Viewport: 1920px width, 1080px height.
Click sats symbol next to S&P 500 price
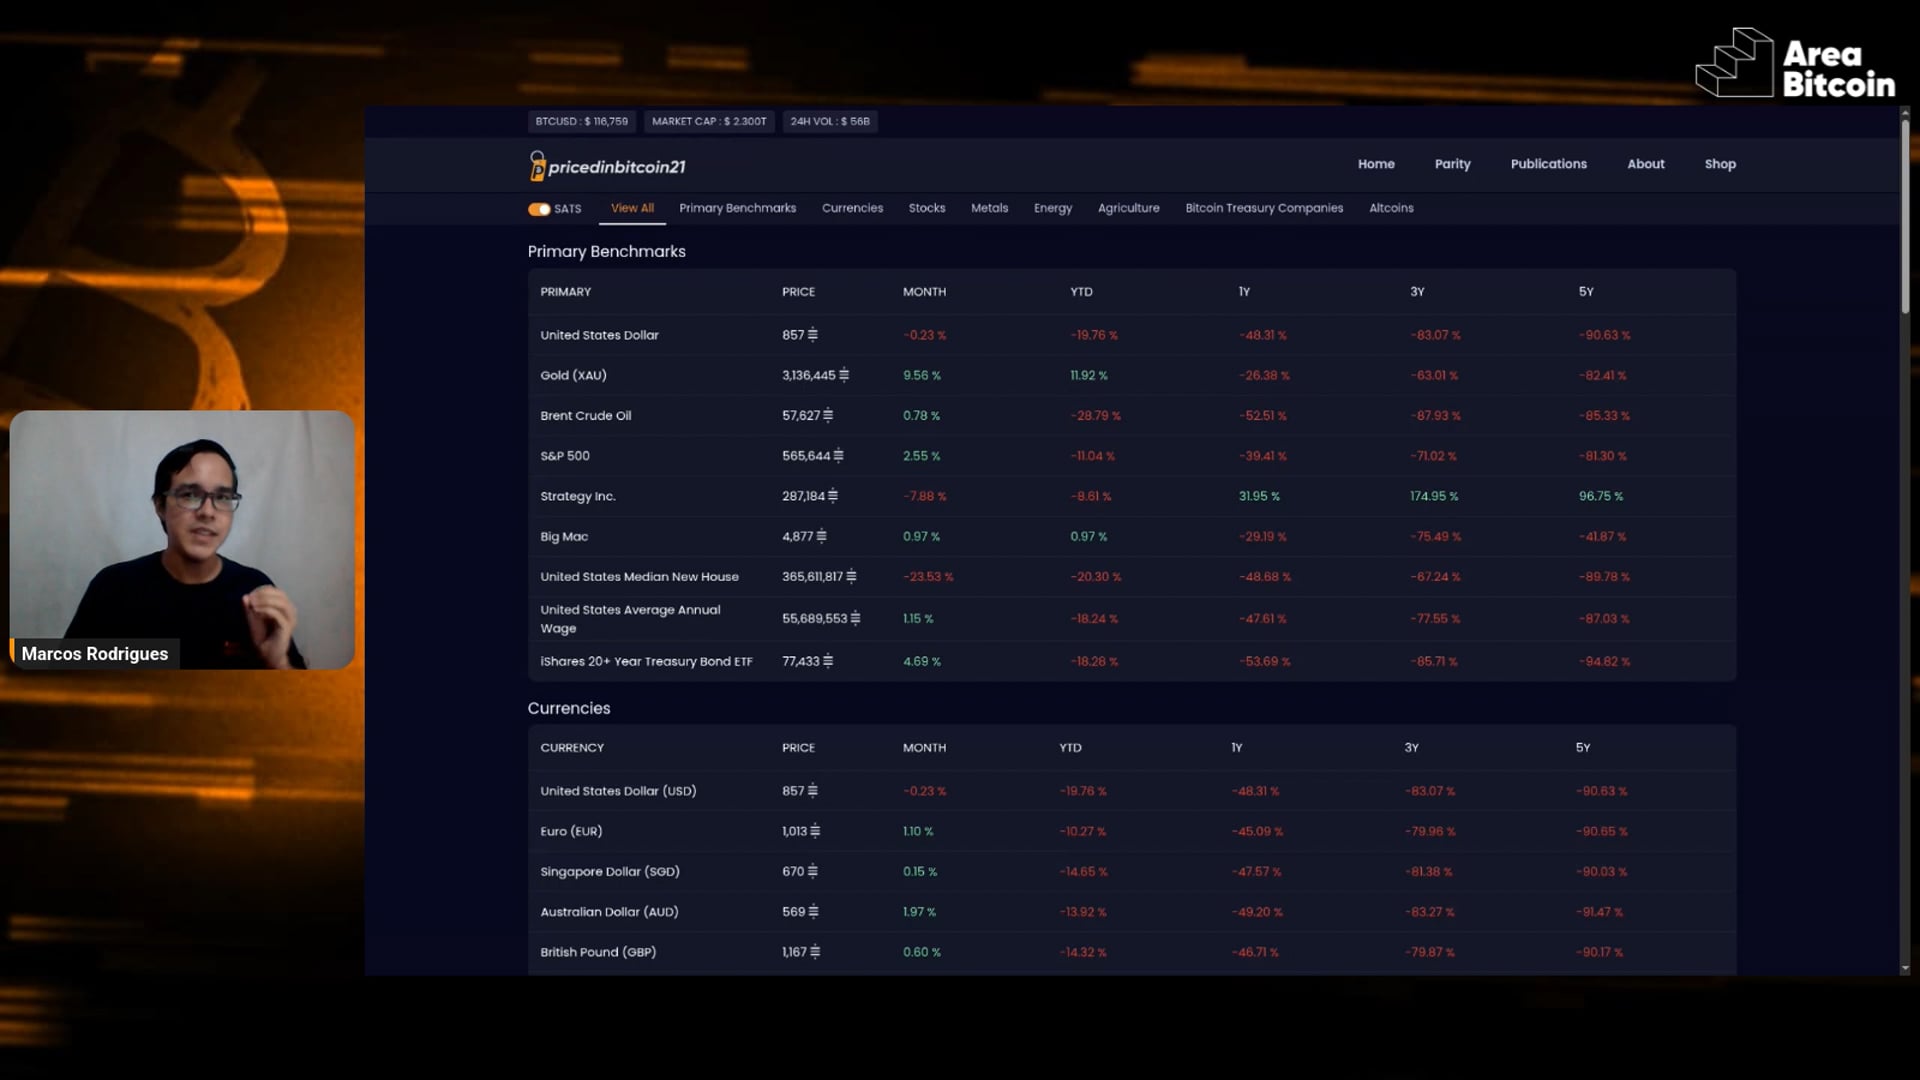838,456
